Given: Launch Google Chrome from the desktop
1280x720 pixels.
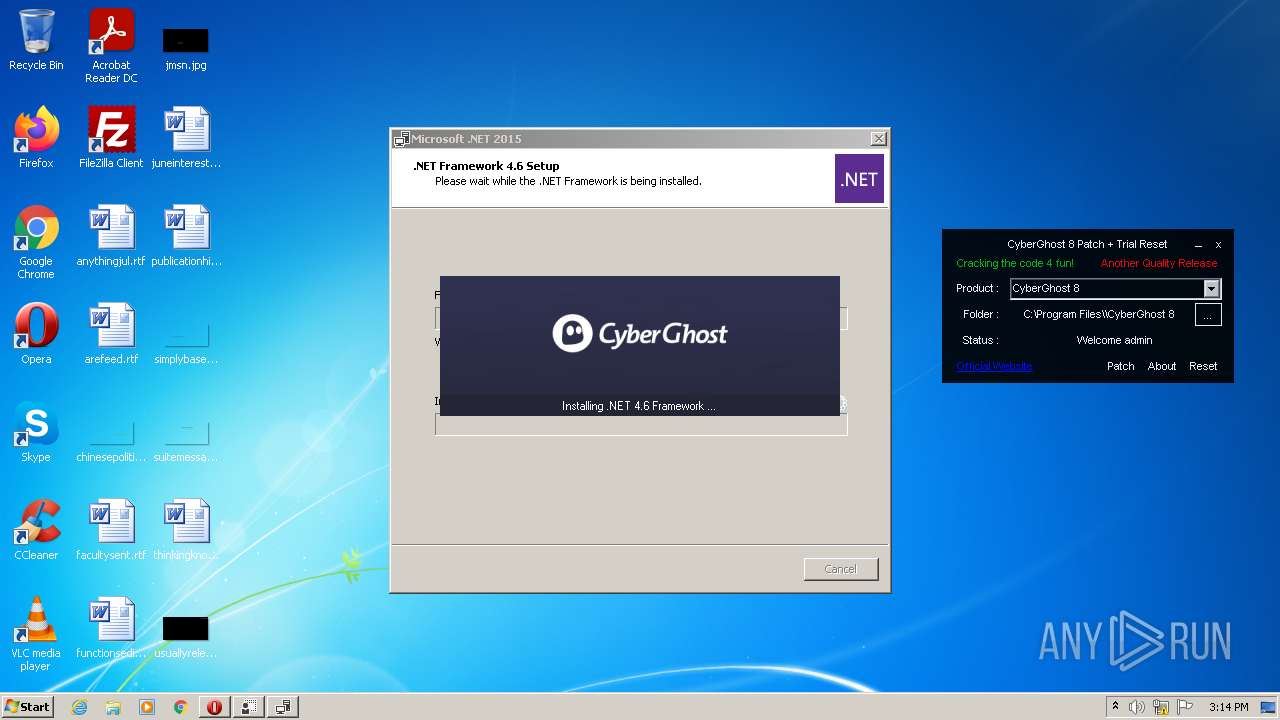Looking at the screenshot, I should [x=36, y=242].
